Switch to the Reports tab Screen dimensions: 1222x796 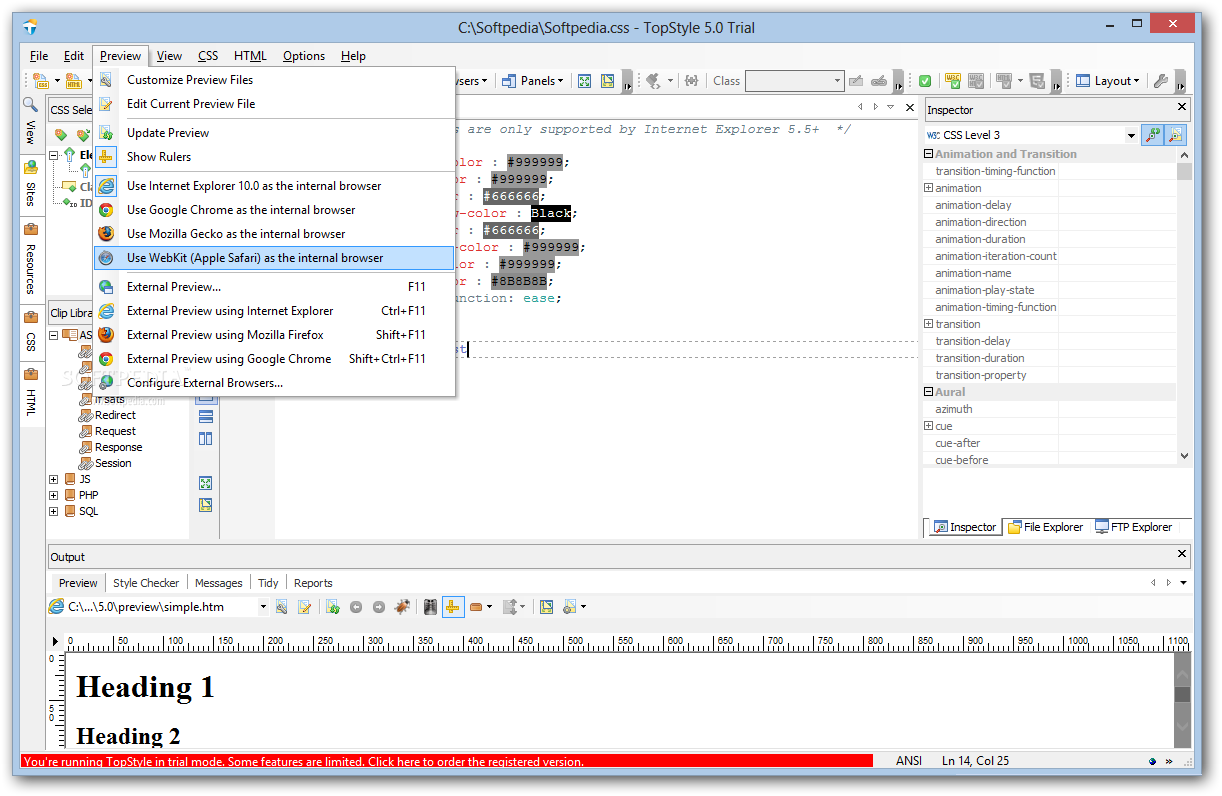pyautogui.click(x=313, y=583)
